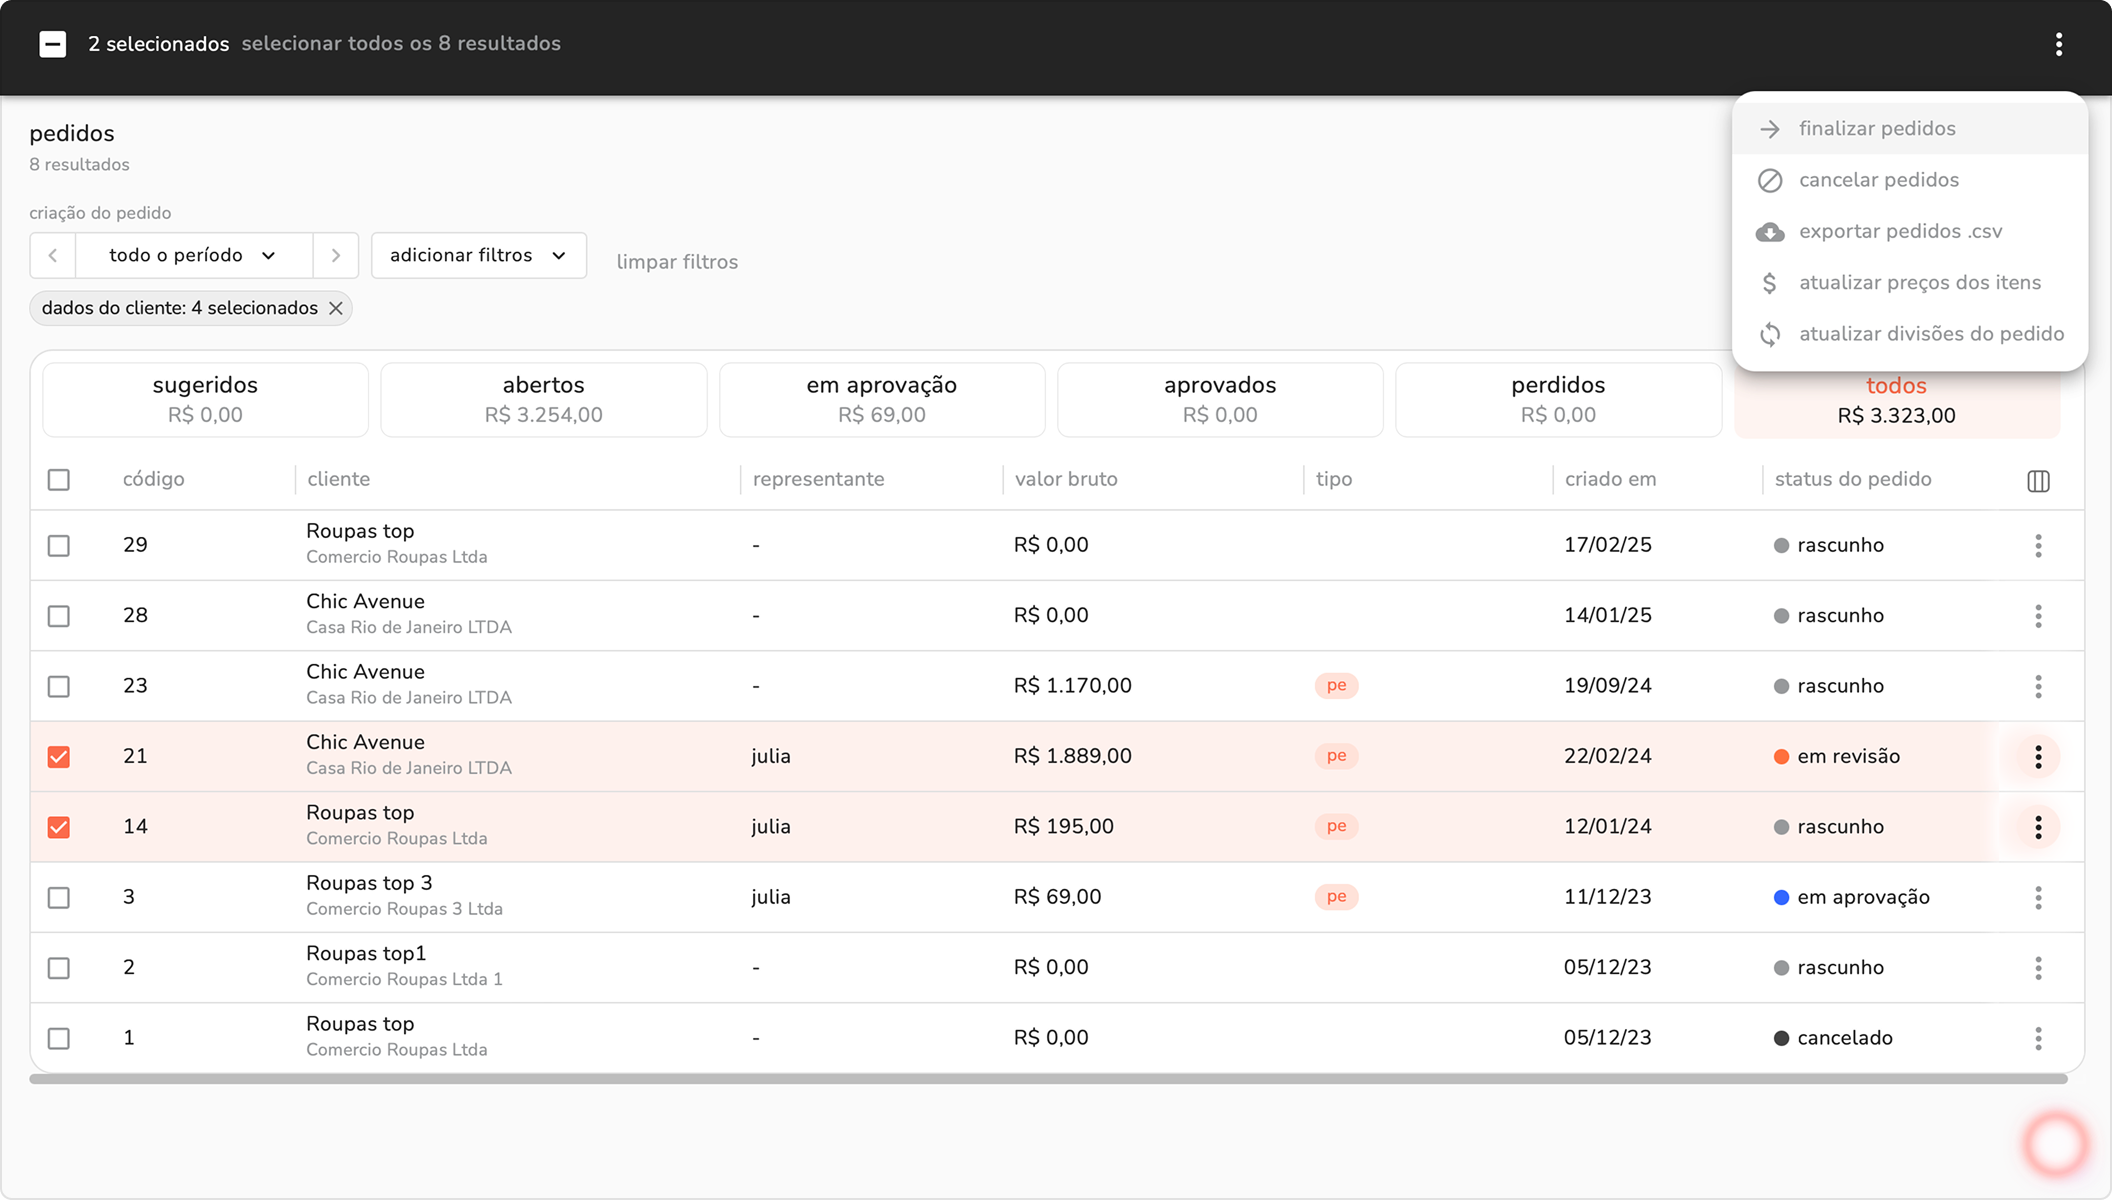The width and height of the screenshot is (2112, 1200).
Task: Click 'limpar filtros' link
Action: 677,262
